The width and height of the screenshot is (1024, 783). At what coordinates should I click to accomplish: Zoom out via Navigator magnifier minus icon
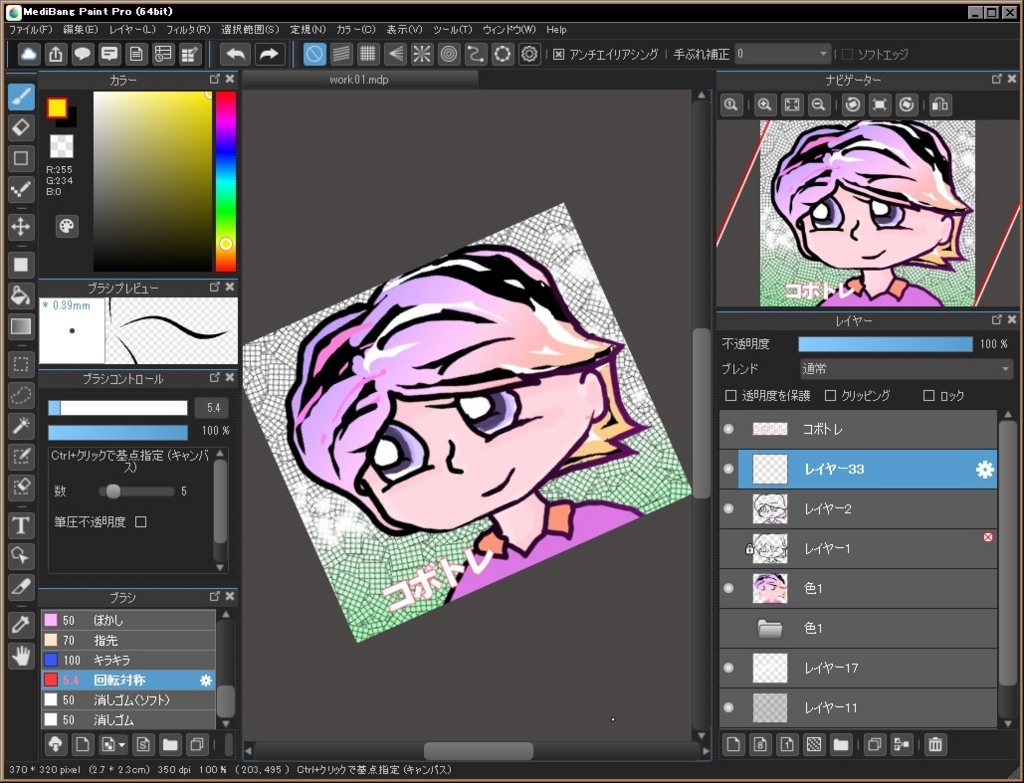click(818, 104)
